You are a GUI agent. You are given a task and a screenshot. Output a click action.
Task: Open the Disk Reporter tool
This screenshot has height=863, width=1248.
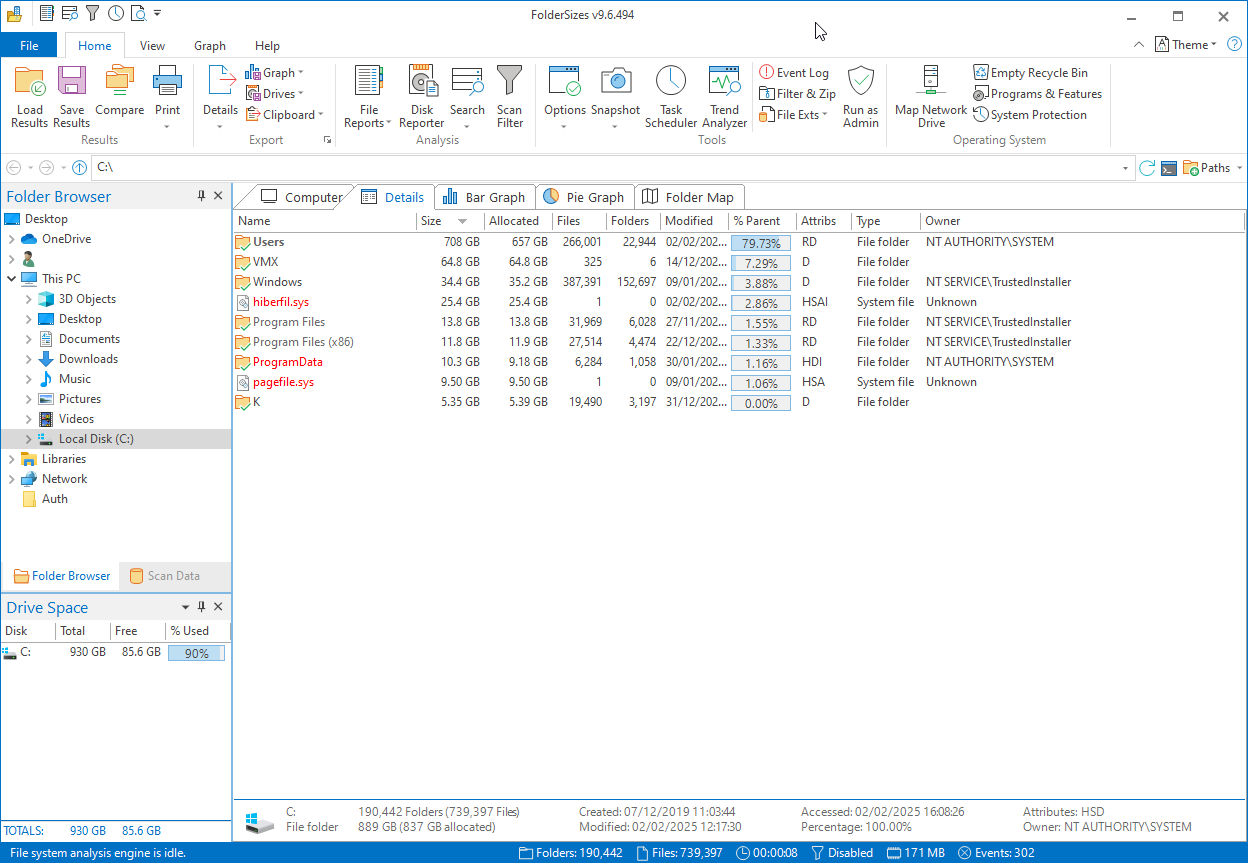coord(422,97)
